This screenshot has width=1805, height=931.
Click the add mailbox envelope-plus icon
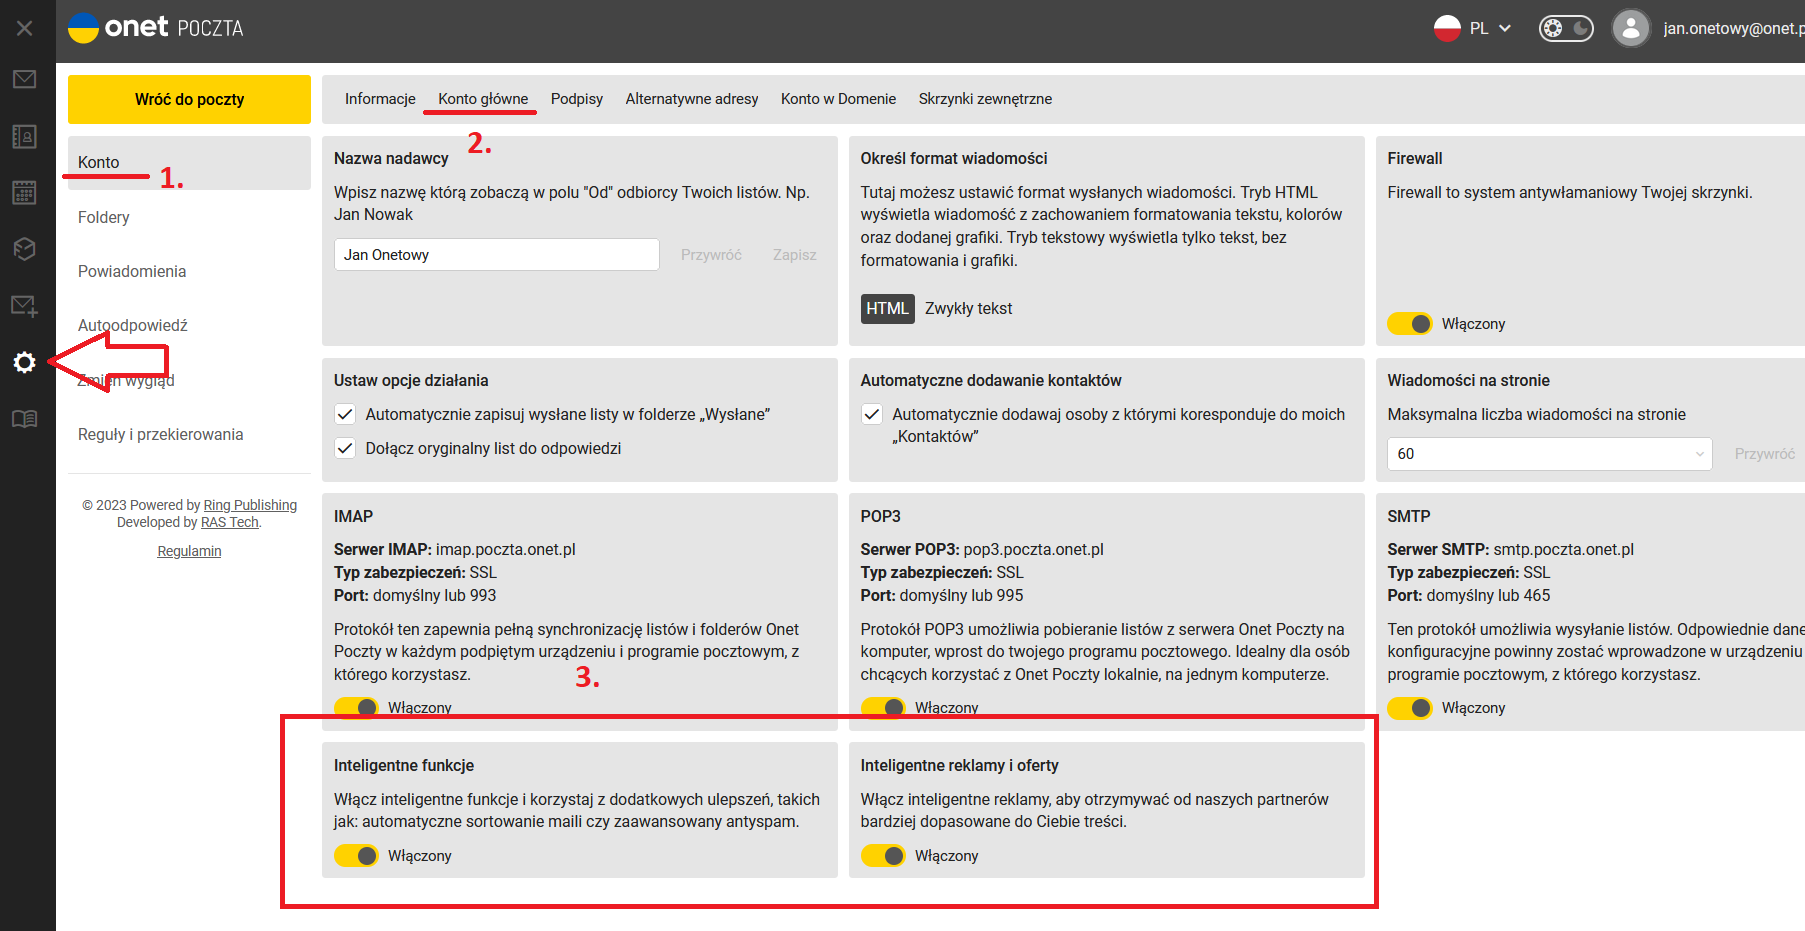(25, 306)
